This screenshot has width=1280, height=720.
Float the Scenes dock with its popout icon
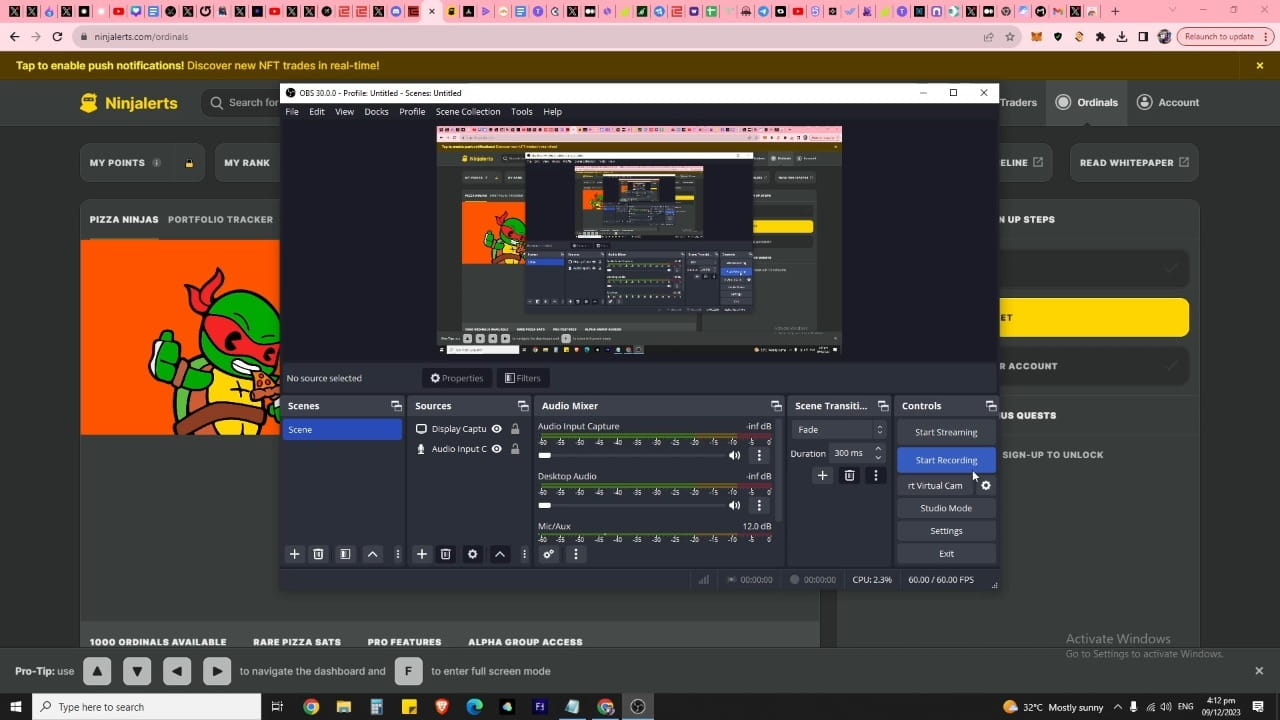pos(396,406)
